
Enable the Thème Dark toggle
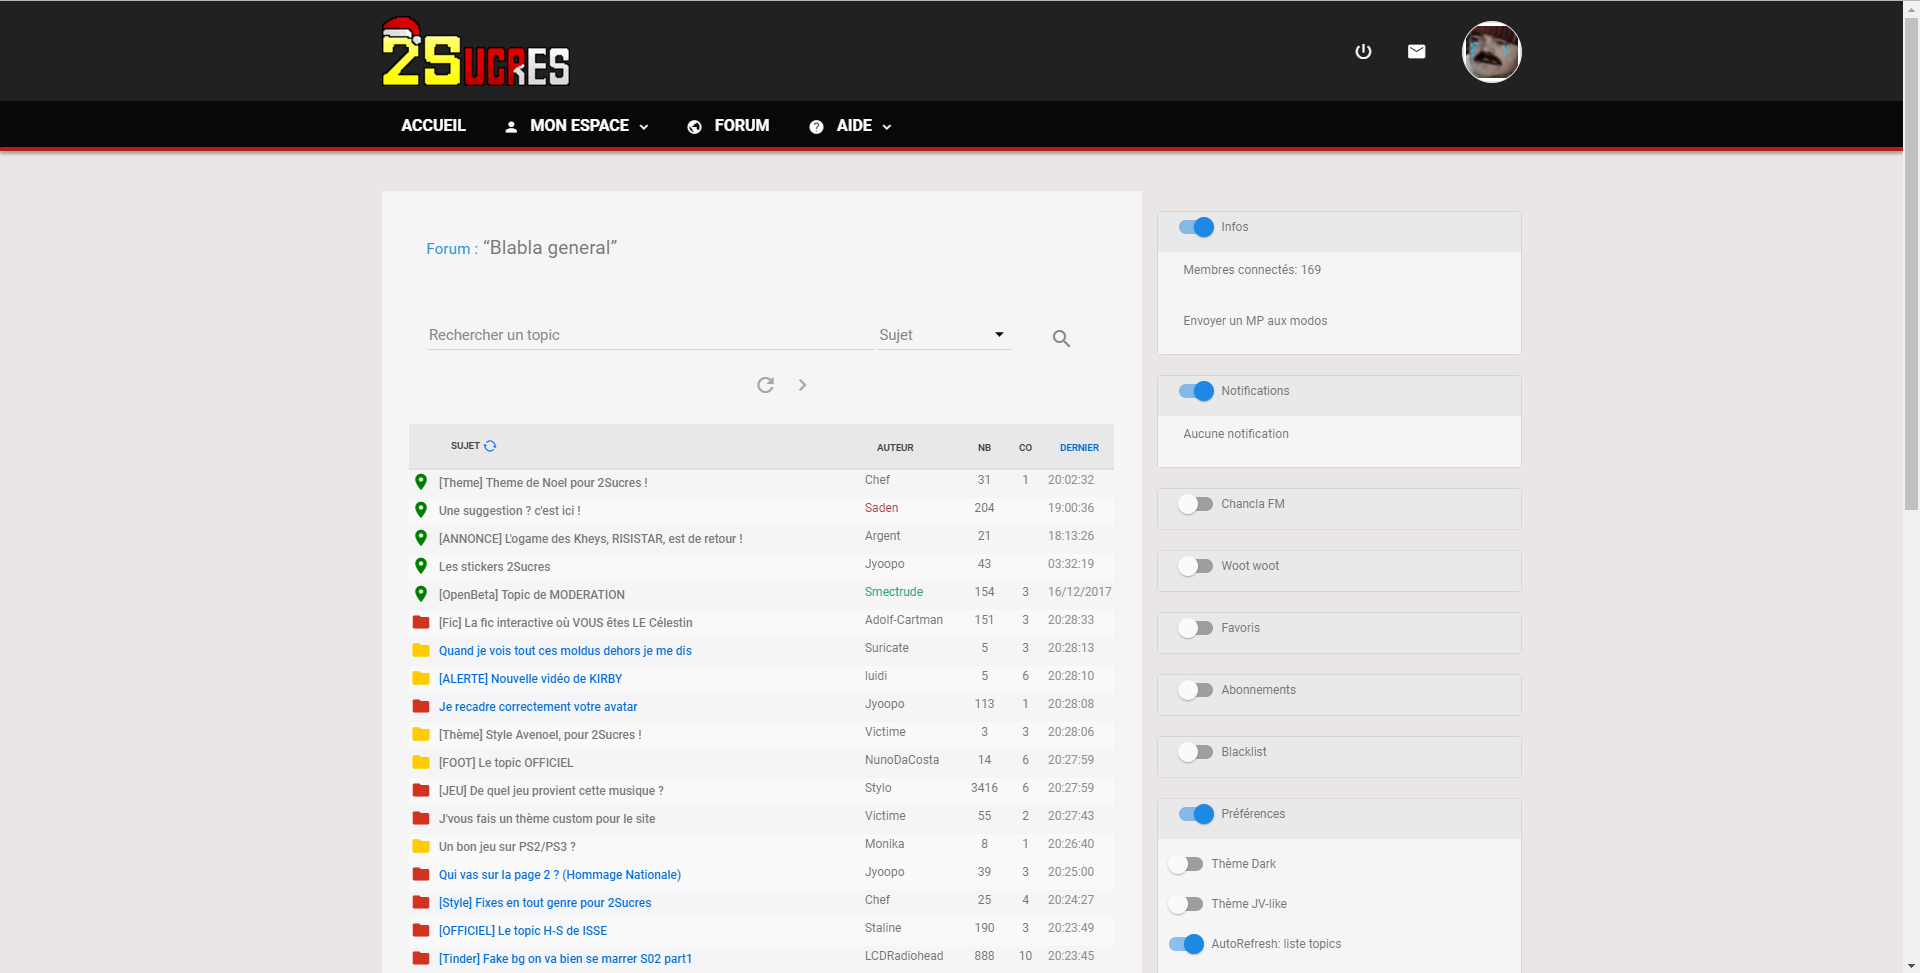click(1186, 864)
